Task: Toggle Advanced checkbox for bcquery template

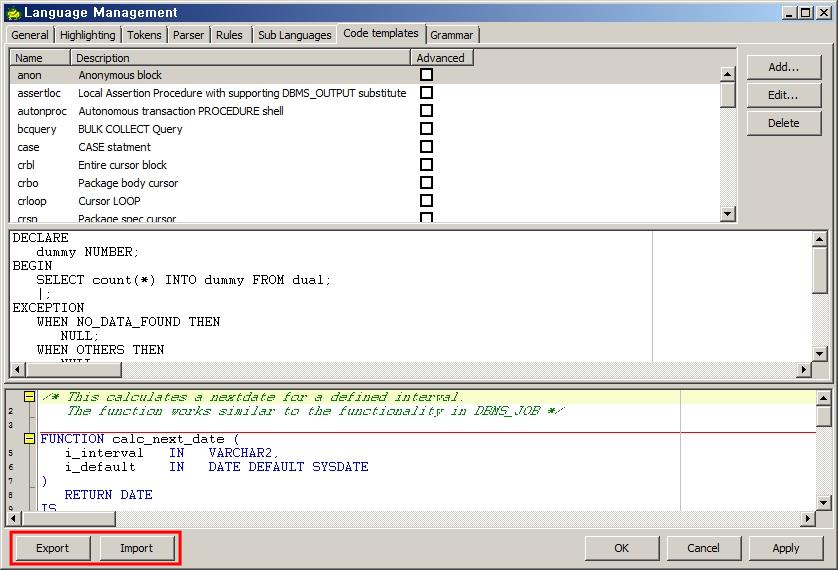Action: 426,129
